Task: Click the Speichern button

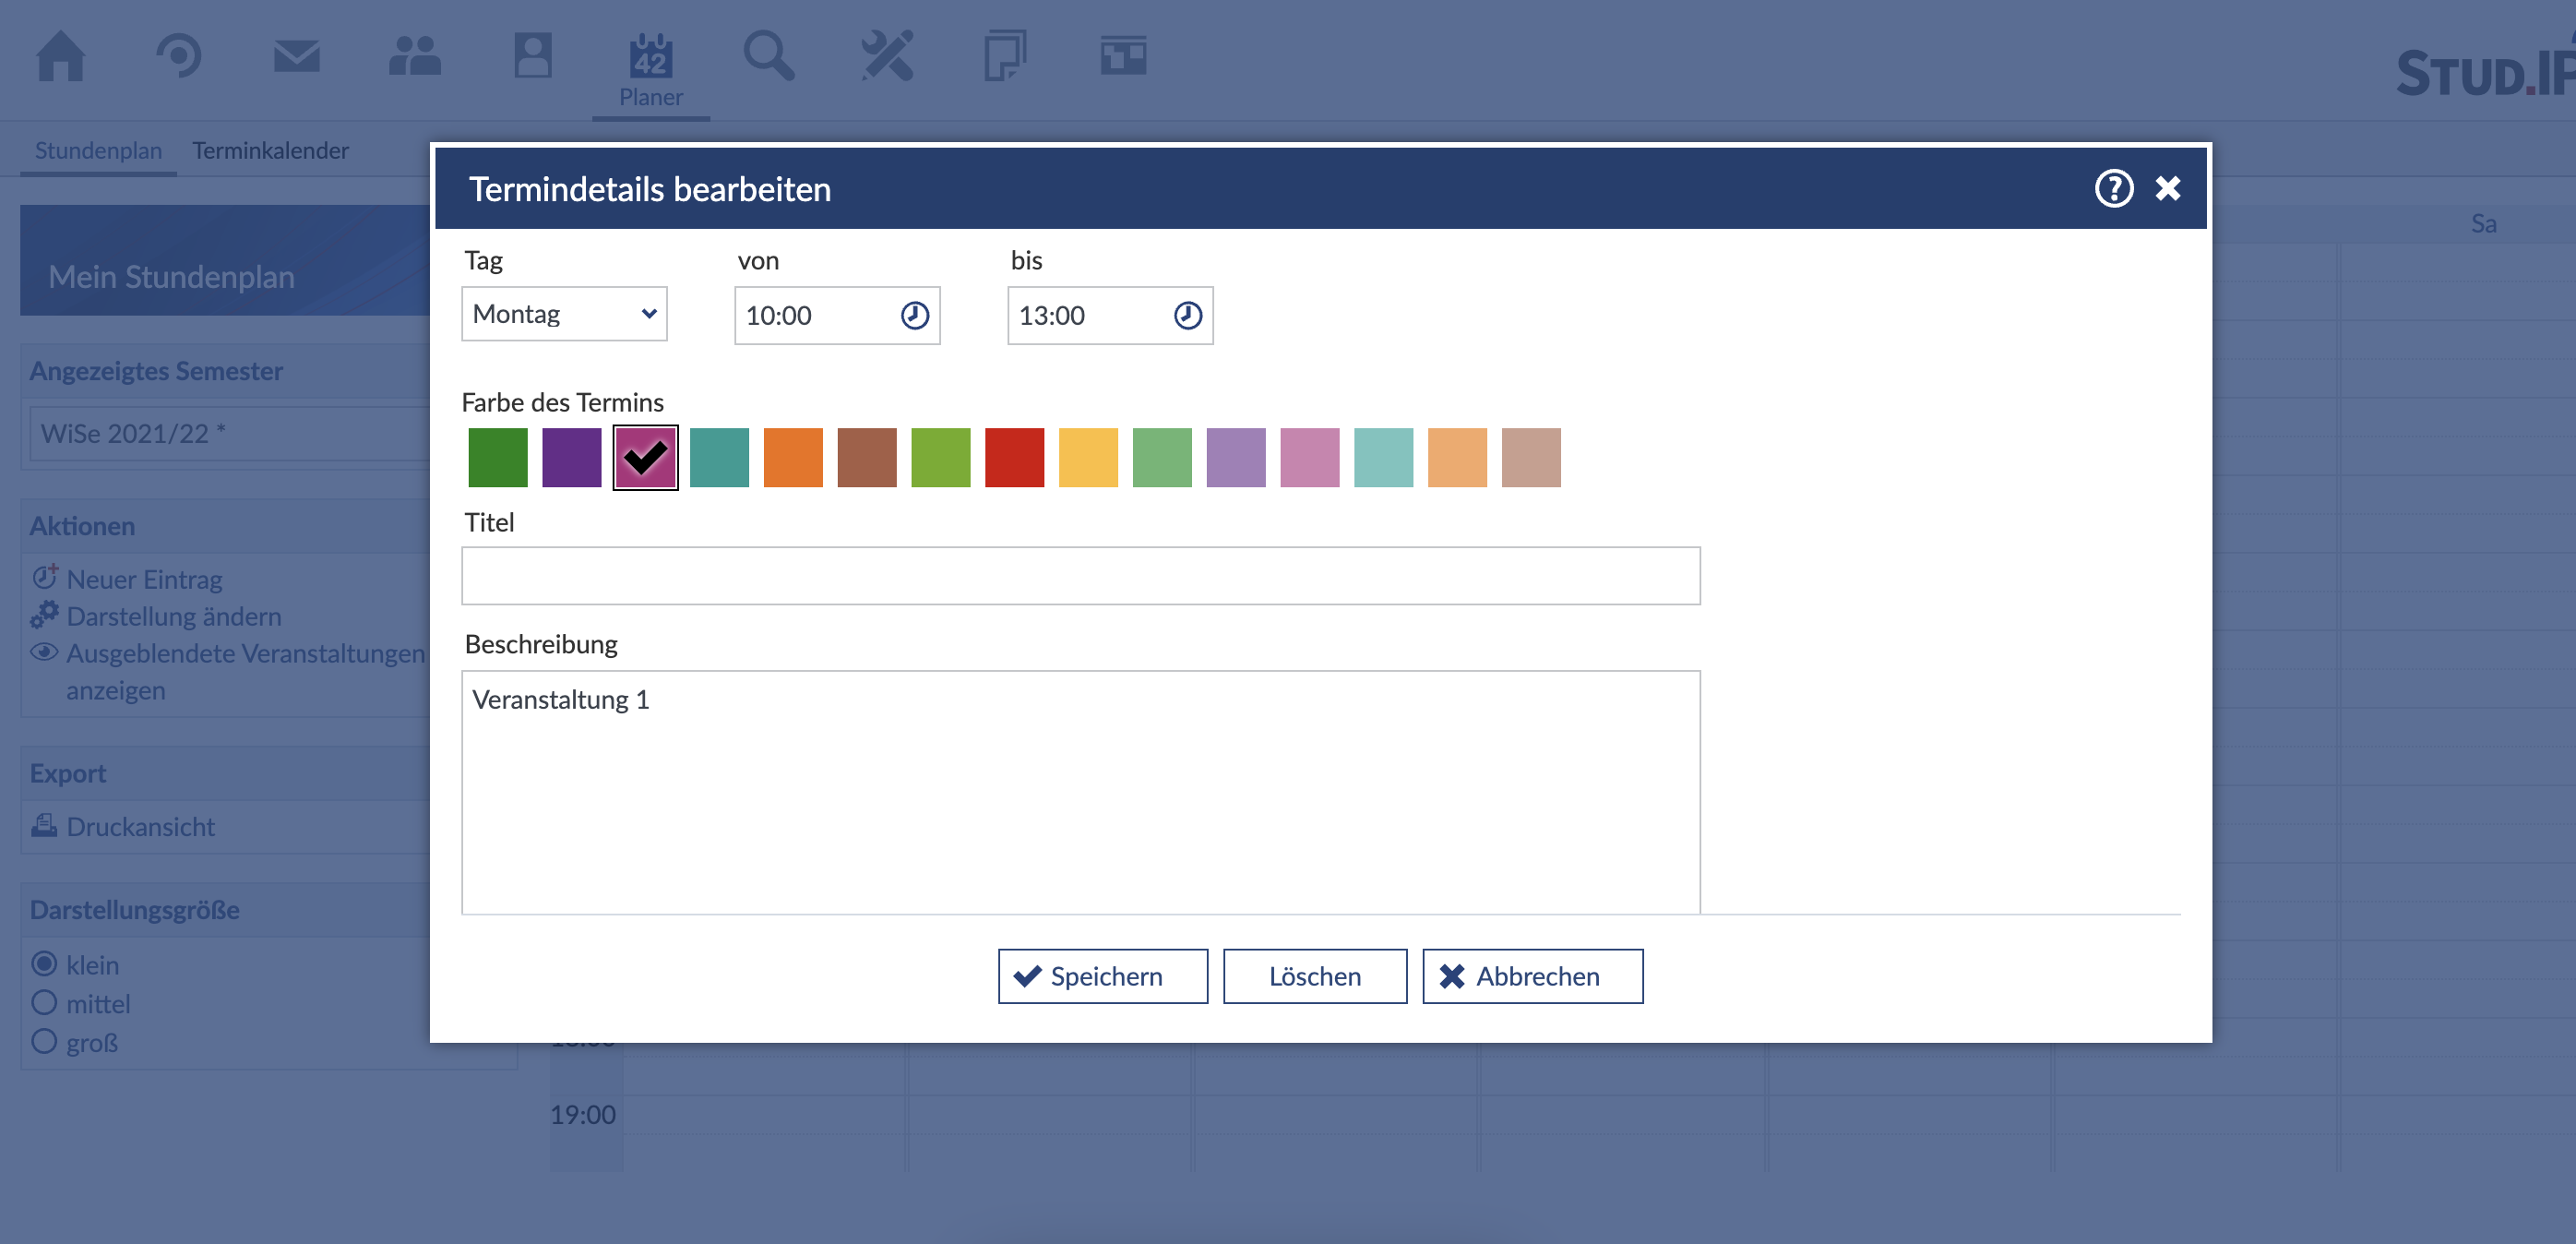Action: click(x=1102, y=976)
